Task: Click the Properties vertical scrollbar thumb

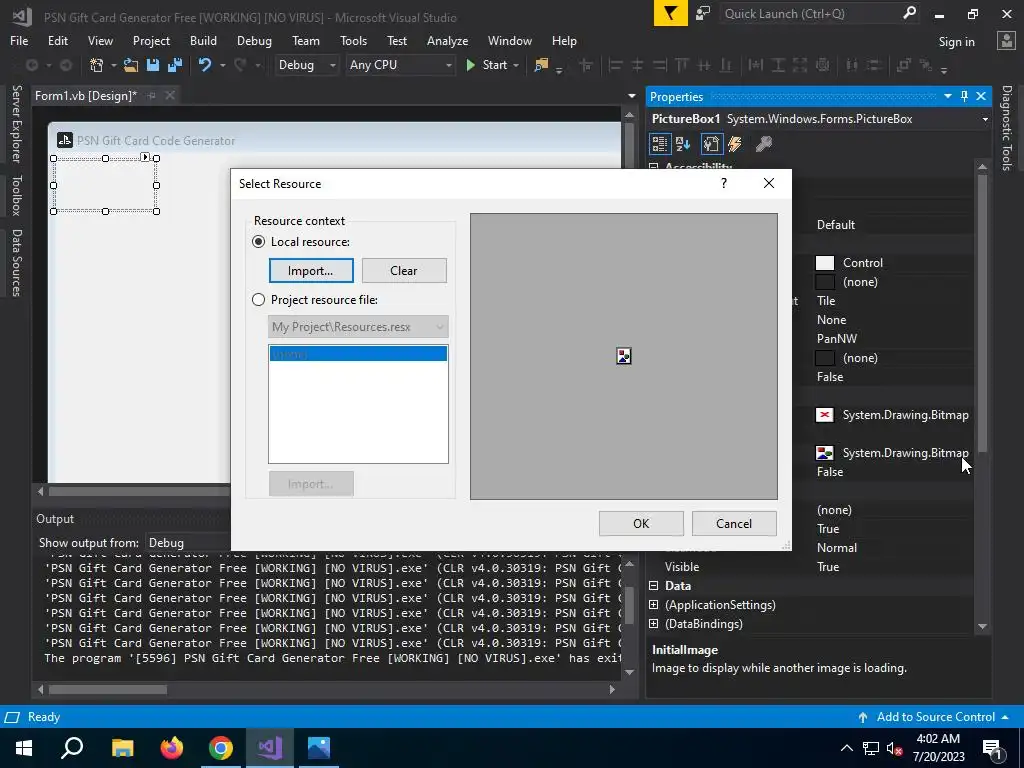Action: 982,313
